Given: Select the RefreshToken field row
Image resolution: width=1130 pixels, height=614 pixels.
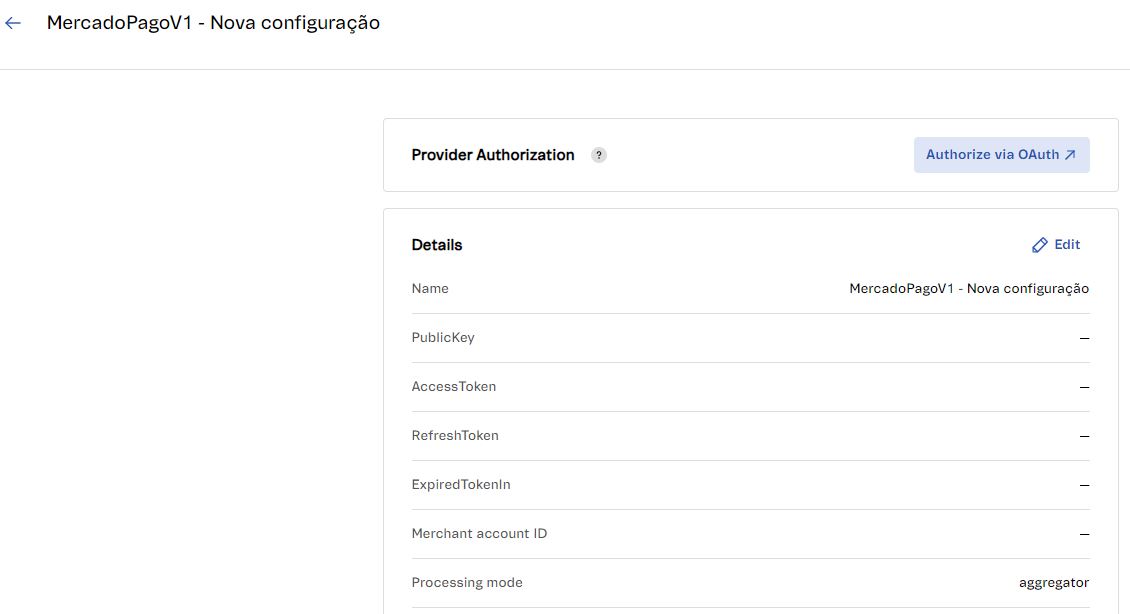Looking at the screenshot, I should click(457, 435).
